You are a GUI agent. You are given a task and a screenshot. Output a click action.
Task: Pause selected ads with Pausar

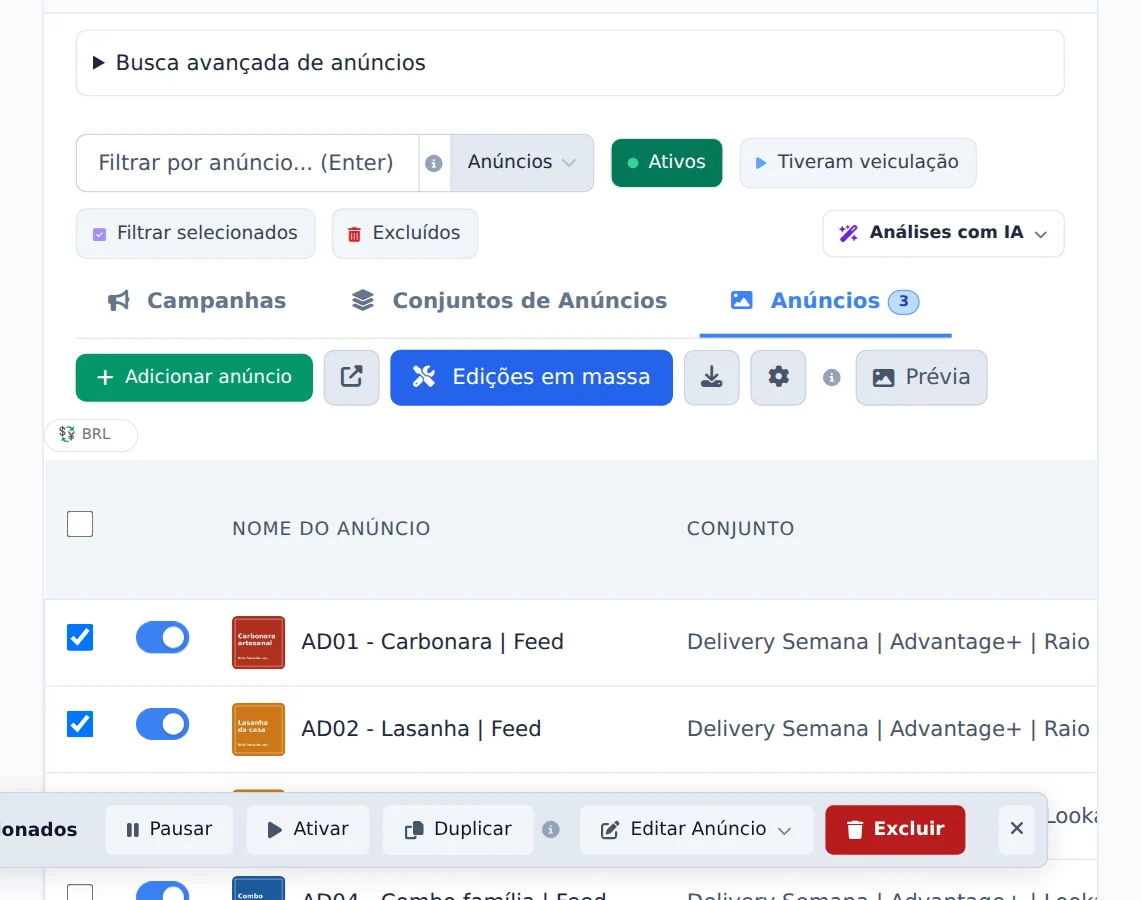click(169, 829)
